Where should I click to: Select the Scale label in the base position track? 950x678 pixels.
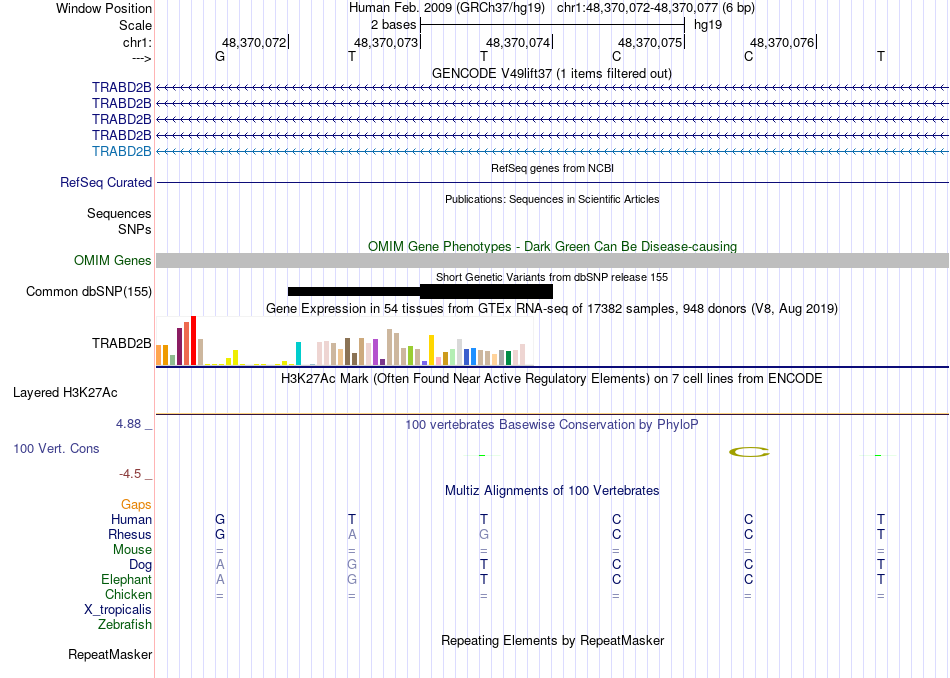(x=135, y=25)
